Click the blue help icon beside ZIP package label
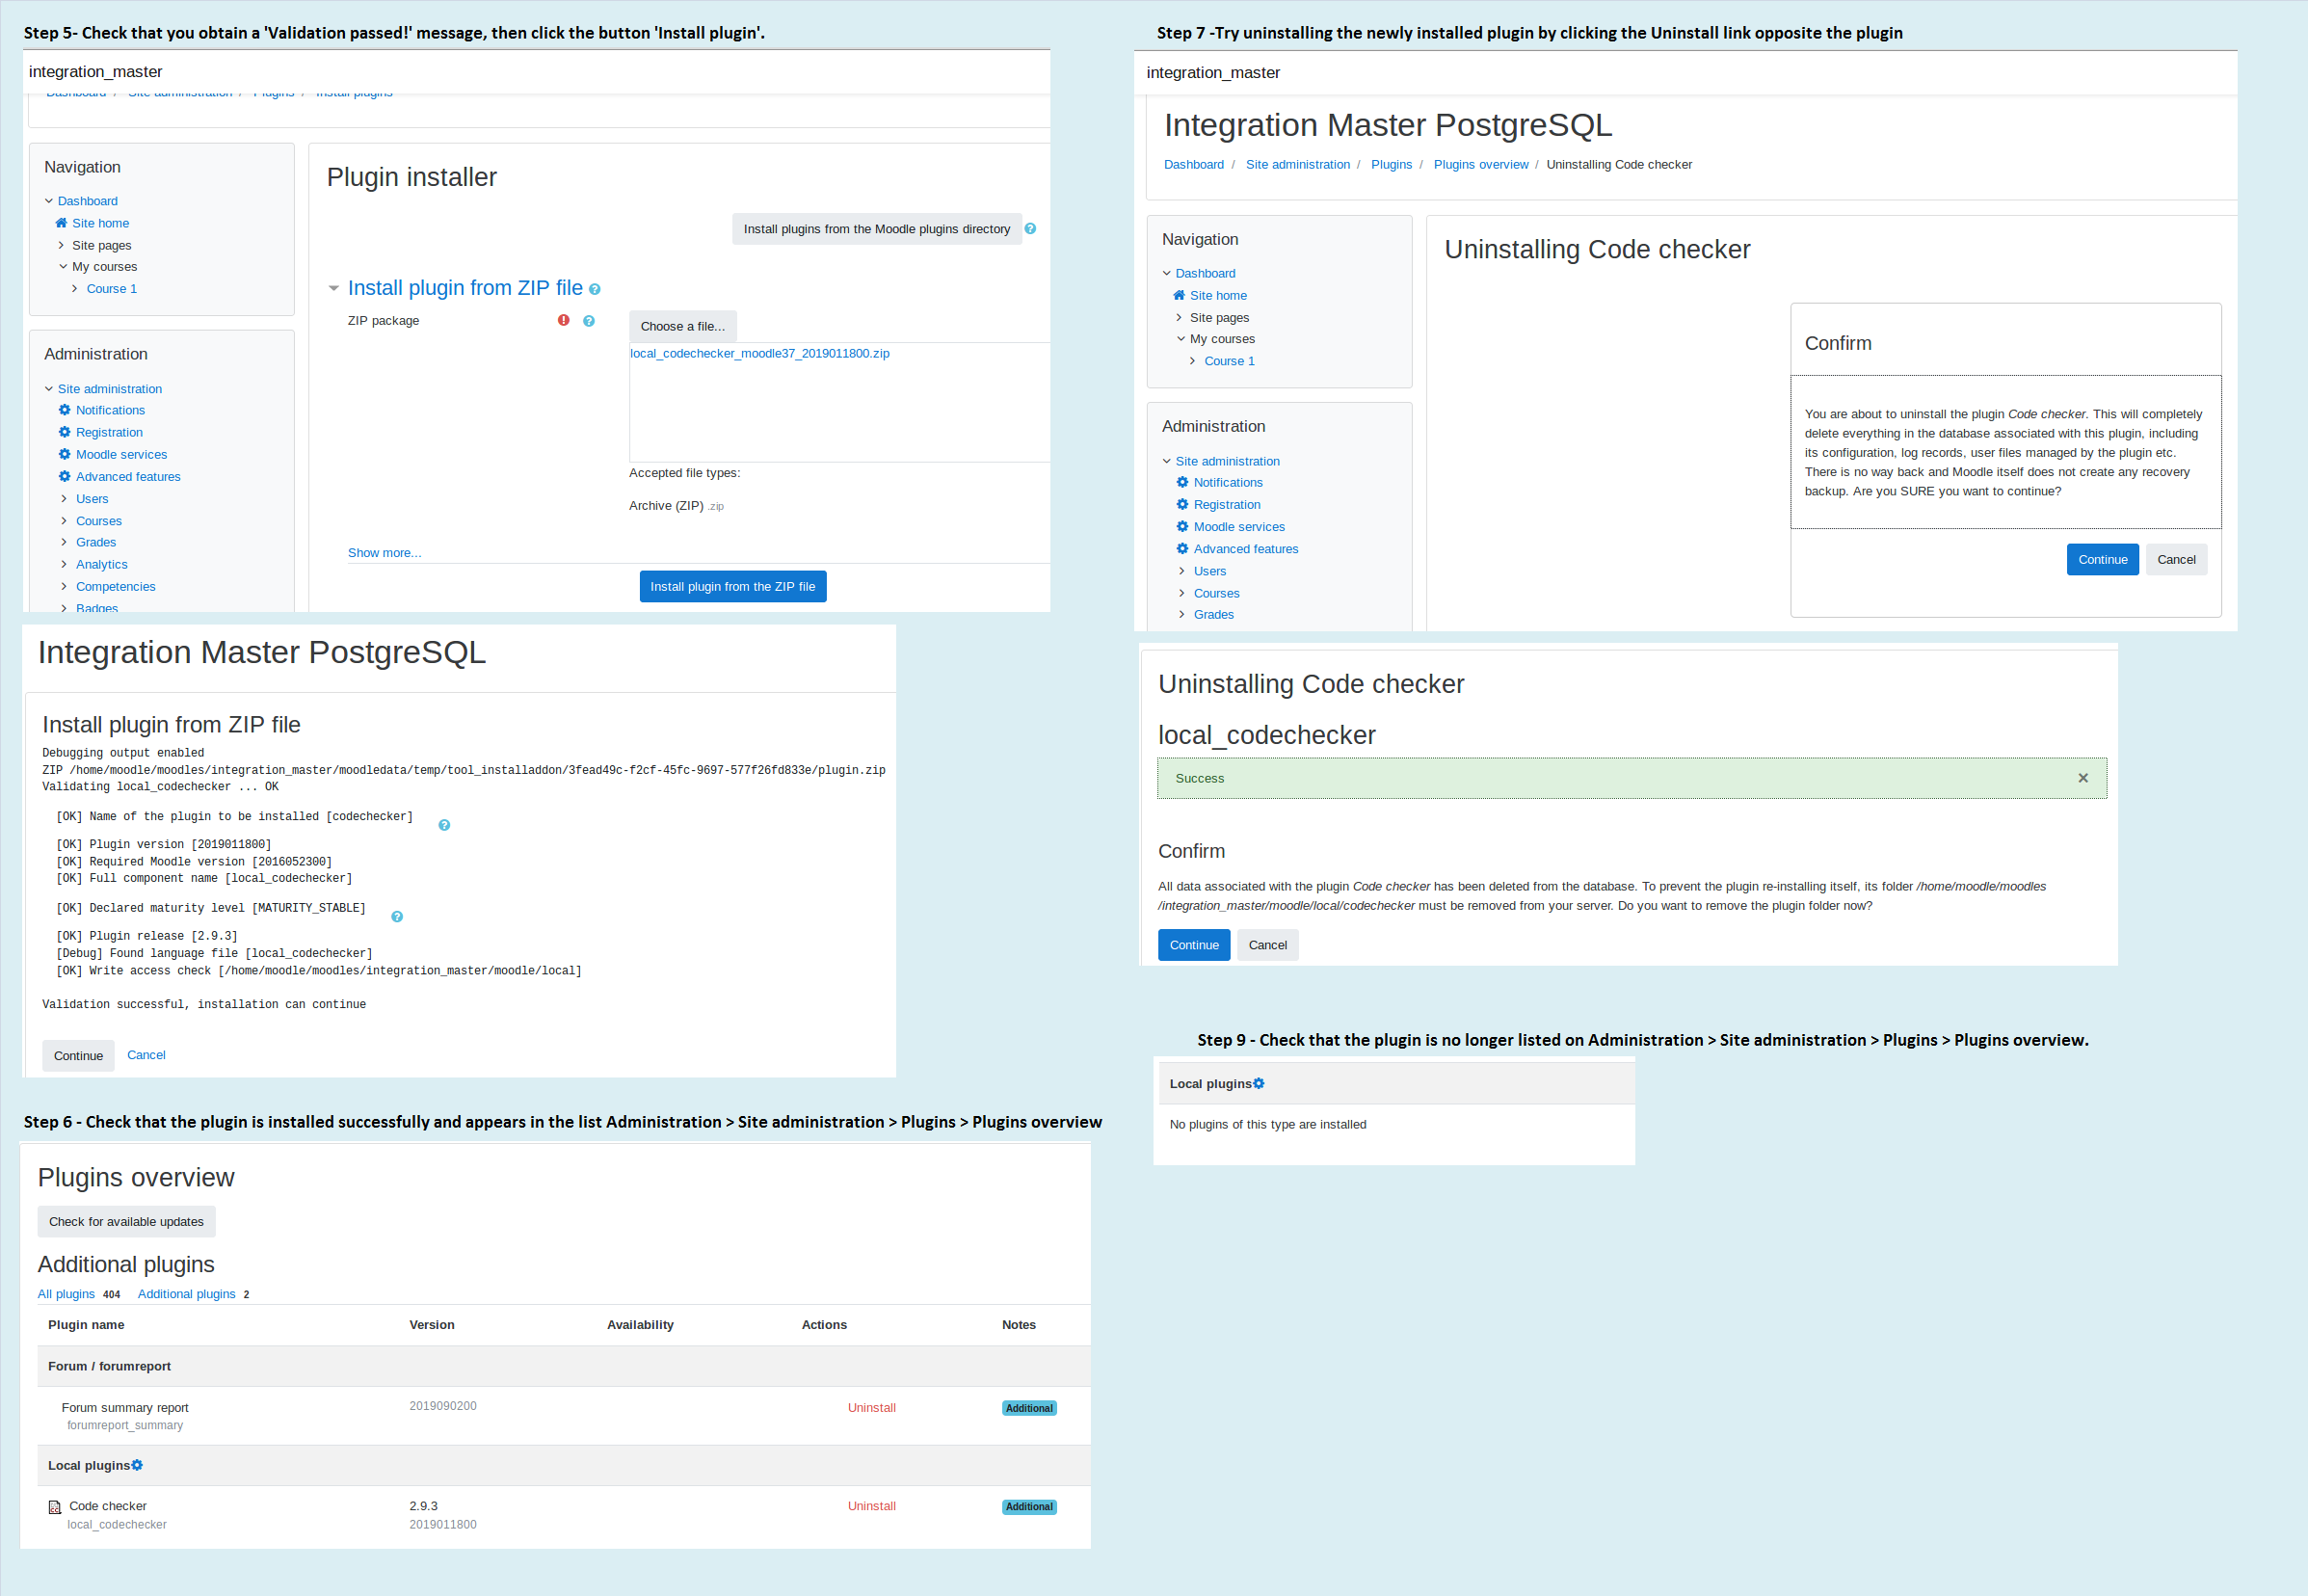2308x1596 pixels. [x=589, y=321]
